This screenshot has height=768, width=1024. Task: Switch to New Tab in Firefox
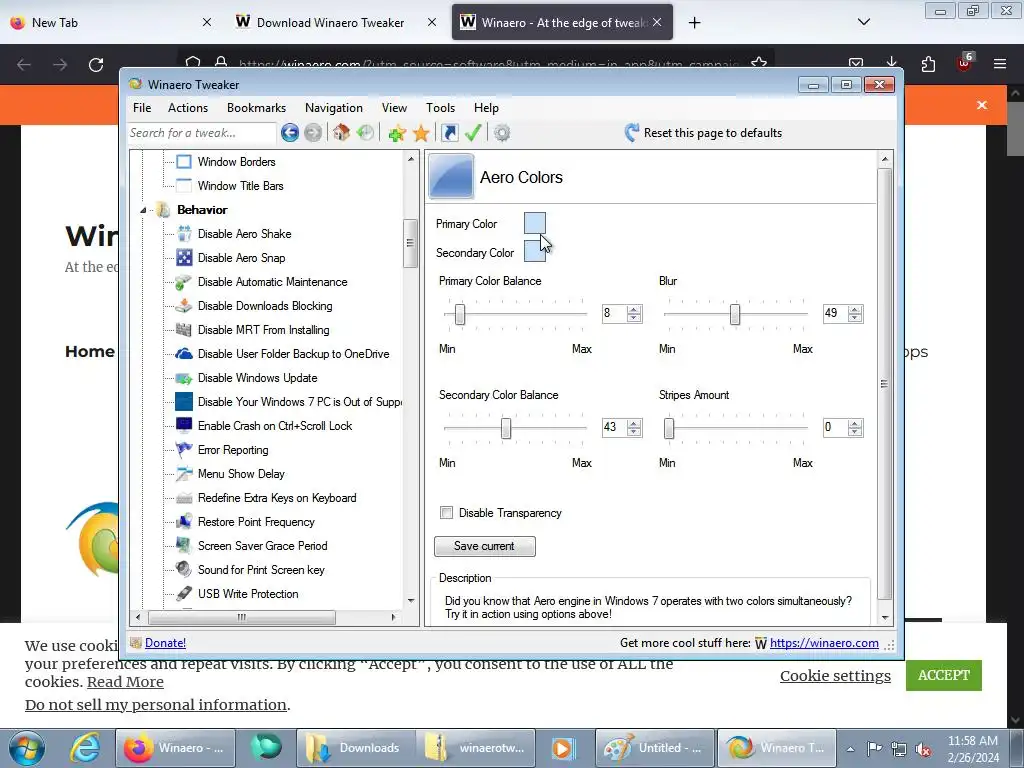point(111,22)
